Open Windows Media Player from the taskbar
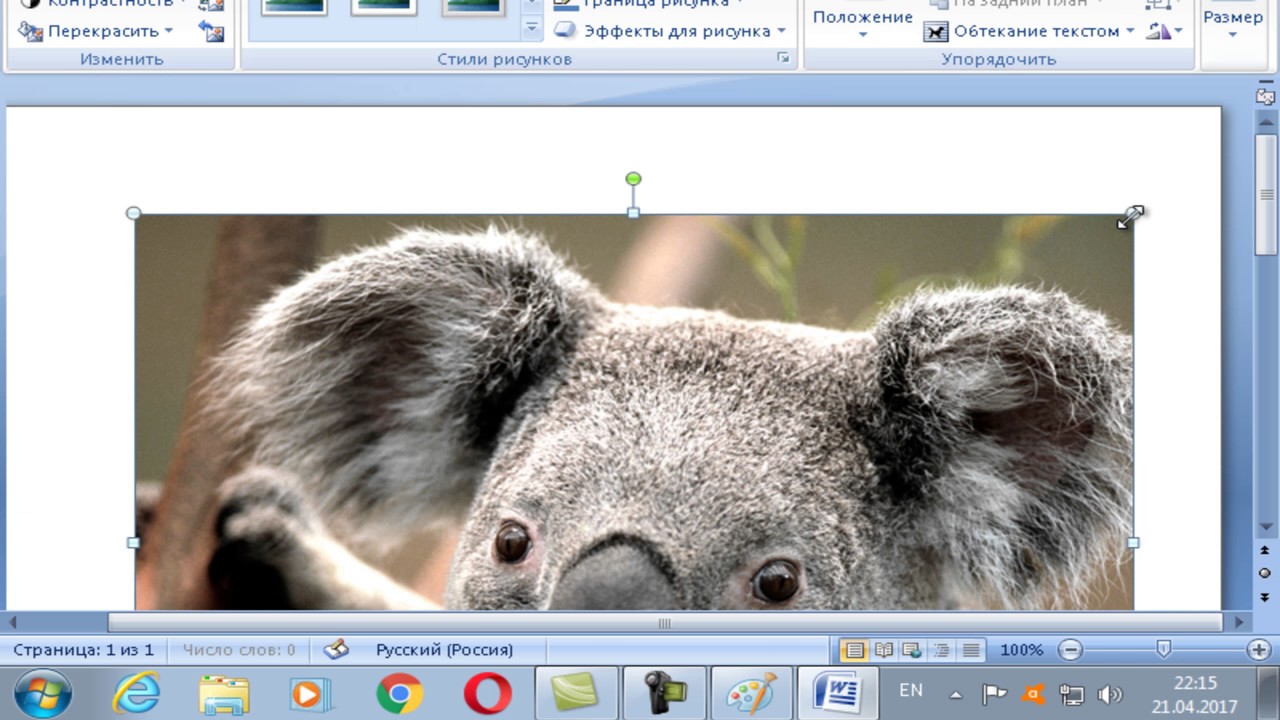This screenshot has width=1280, height=720. (310, 693)
